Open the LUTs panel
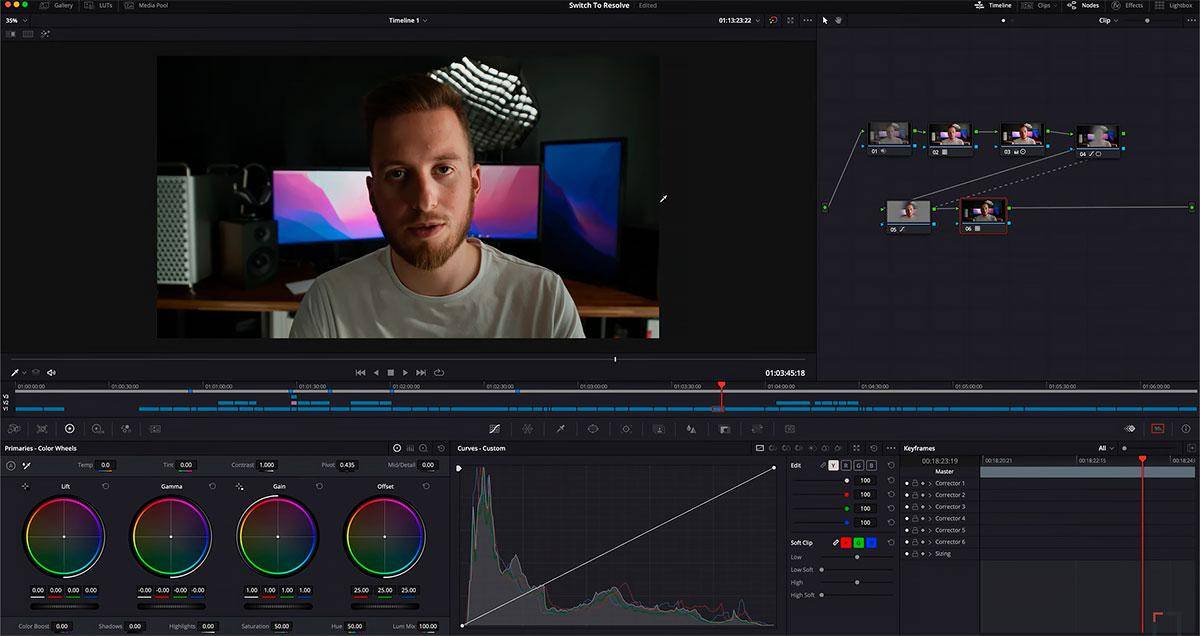Image resolution: width=1200 pixels, height=636 pixels. pyautogui.click(x=100, y=5)
